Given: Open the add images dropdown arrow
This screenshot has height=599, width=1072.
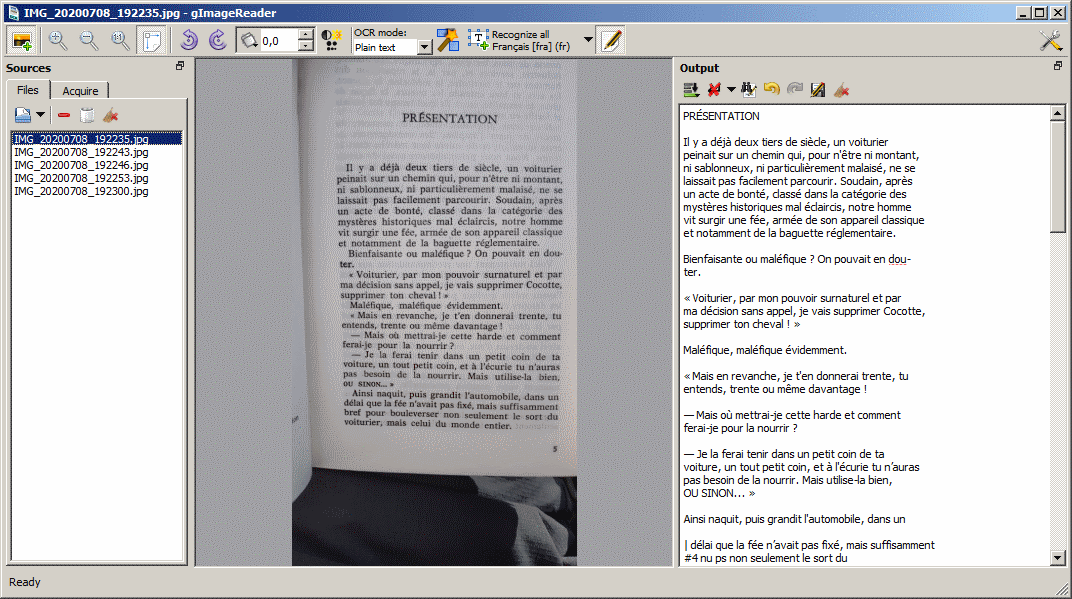Looking at the screenshot, I should [x=40, y=115].
